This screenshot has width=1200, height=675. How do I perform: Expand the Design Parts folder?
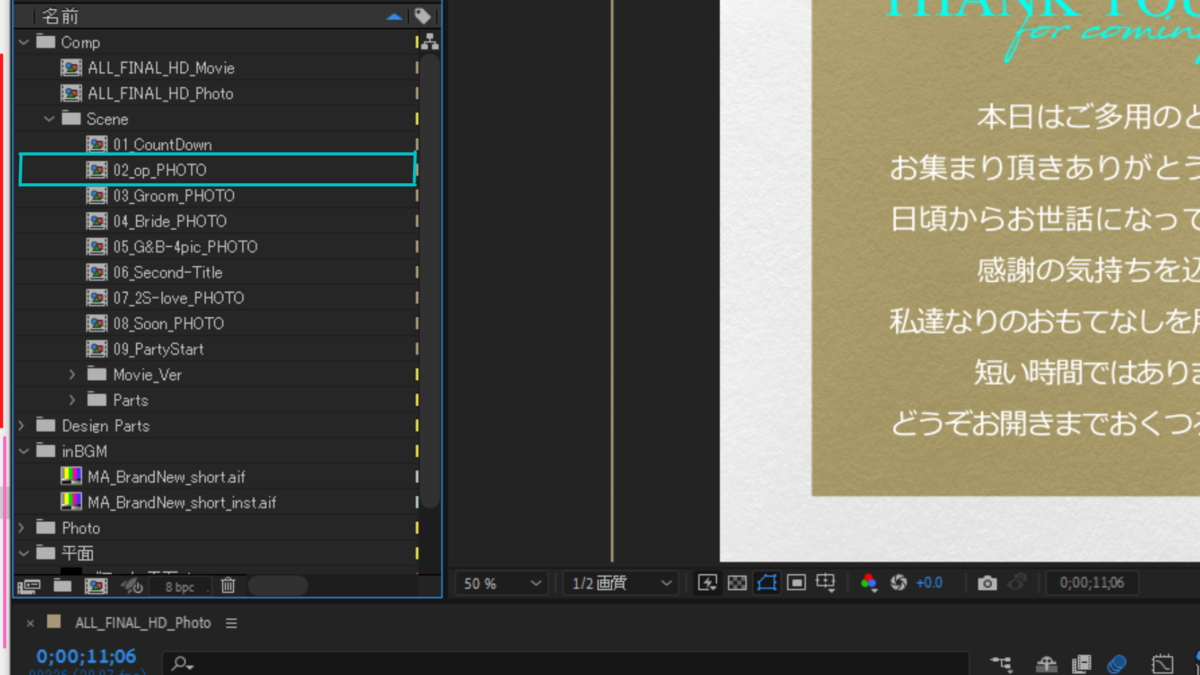[23, 426]
